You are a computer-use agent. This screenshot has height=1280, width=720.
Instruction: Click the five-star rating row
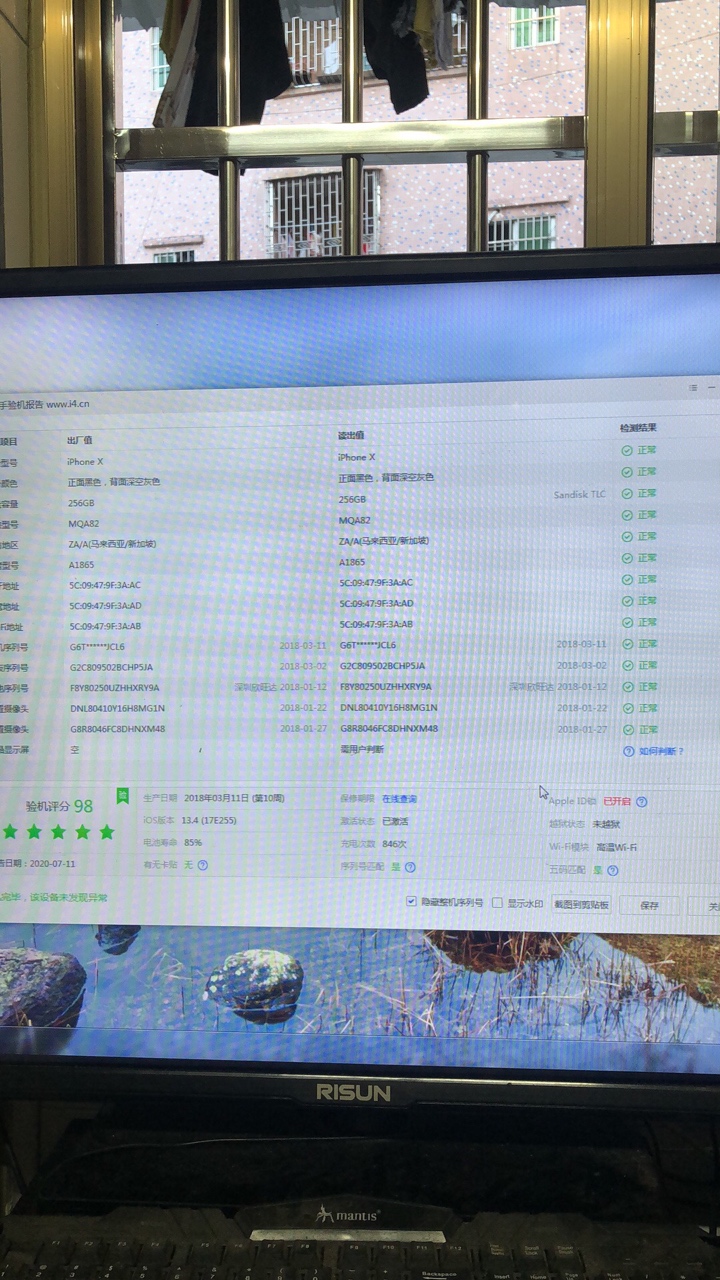58,832
